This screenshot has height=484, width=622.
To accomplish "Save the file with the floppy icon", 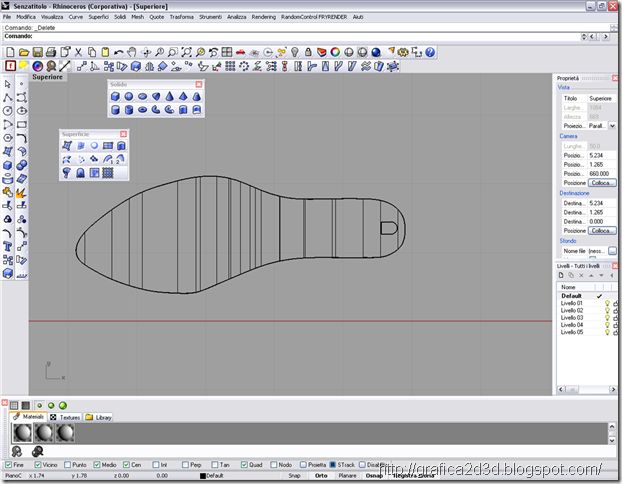I will tap(37, 52).
